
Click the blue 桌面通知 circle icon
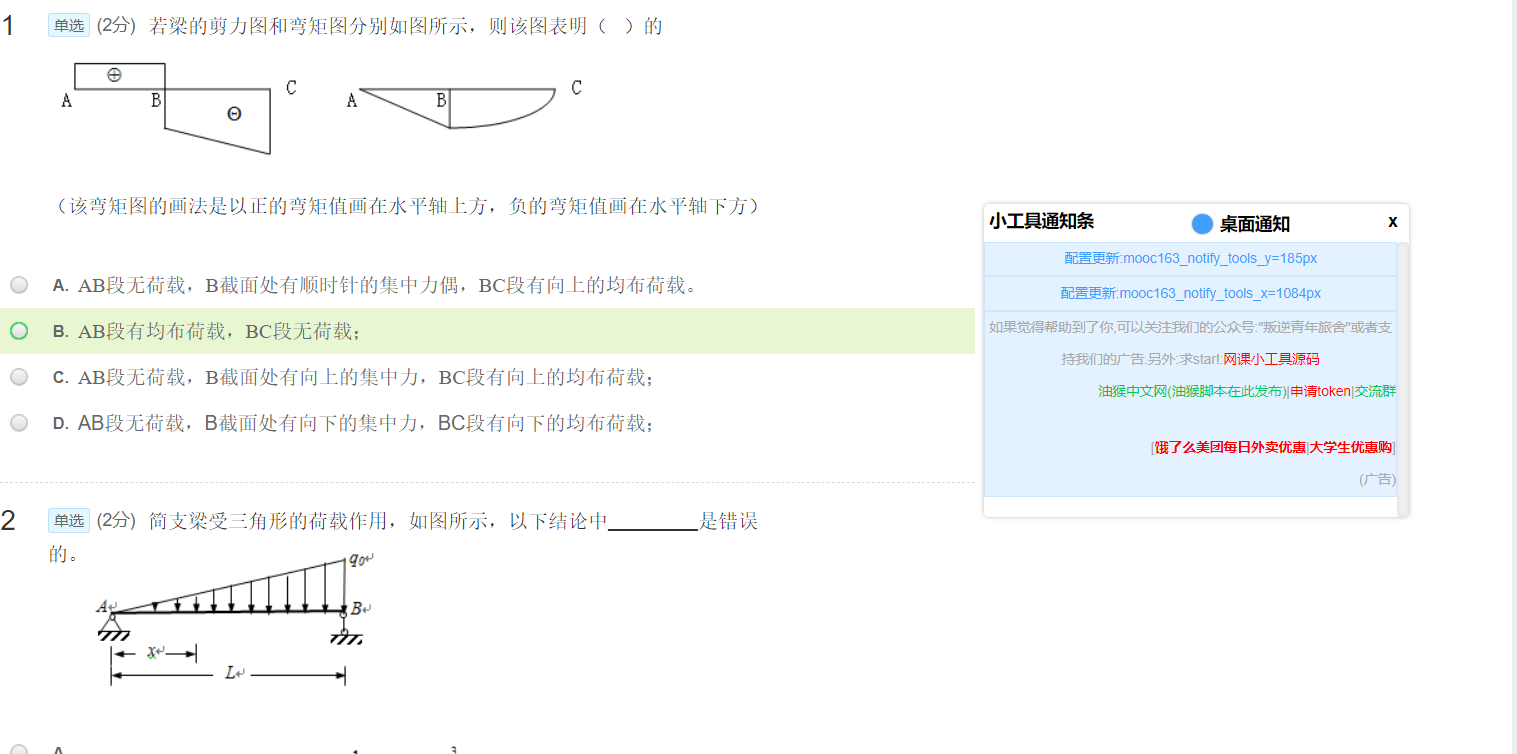(1203, 223)
